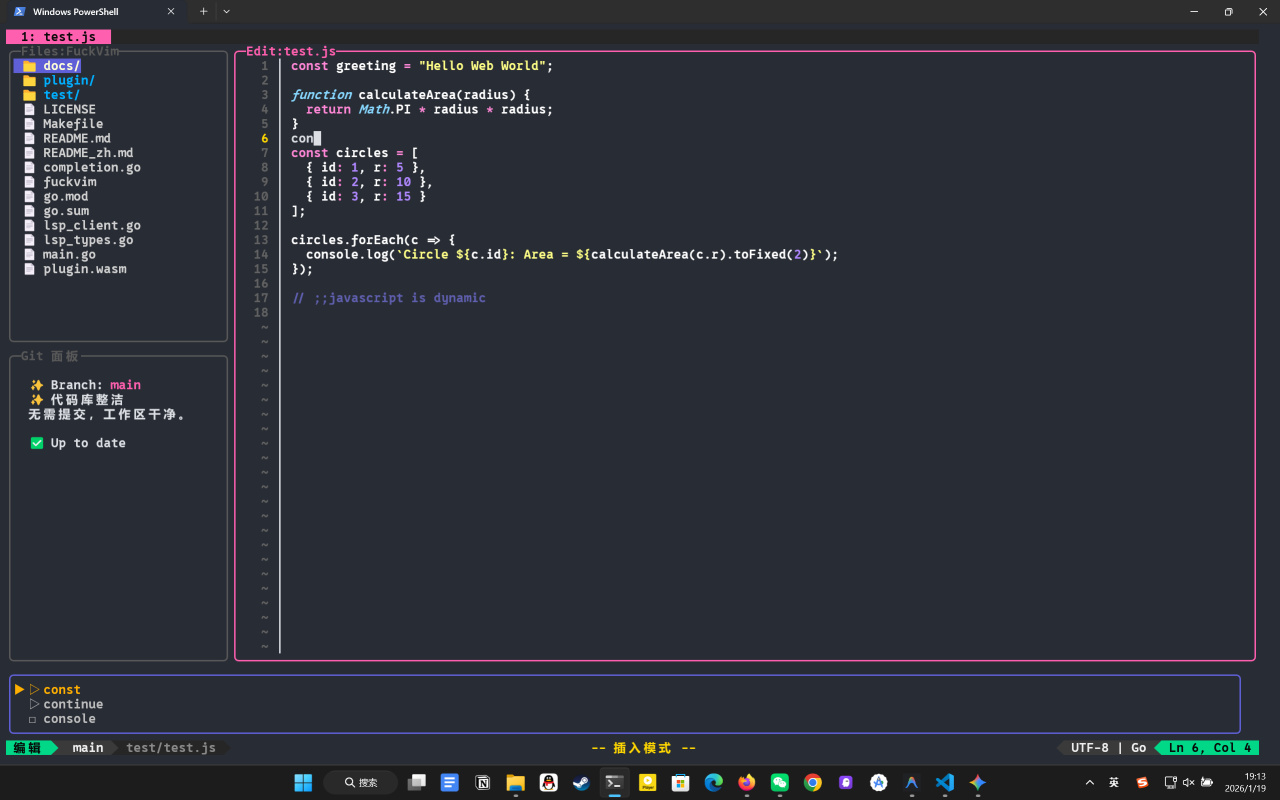The height and width of the screenshot is (800, 1280).
Task: Open Visual Studio Code from the taskbar
Action: pyautogui.click(x=945, y=782)
